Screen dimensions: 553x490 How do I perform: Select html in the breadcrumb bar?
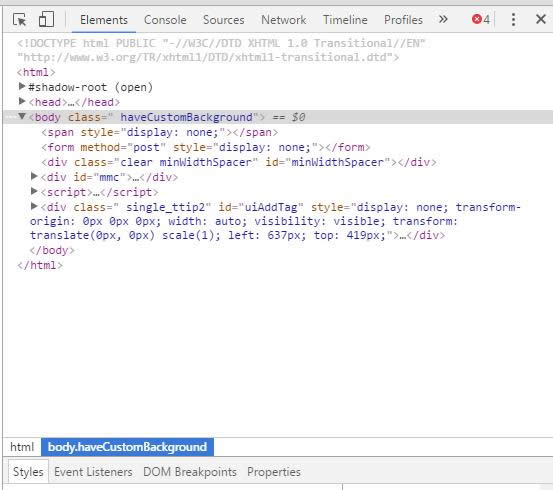22,447
